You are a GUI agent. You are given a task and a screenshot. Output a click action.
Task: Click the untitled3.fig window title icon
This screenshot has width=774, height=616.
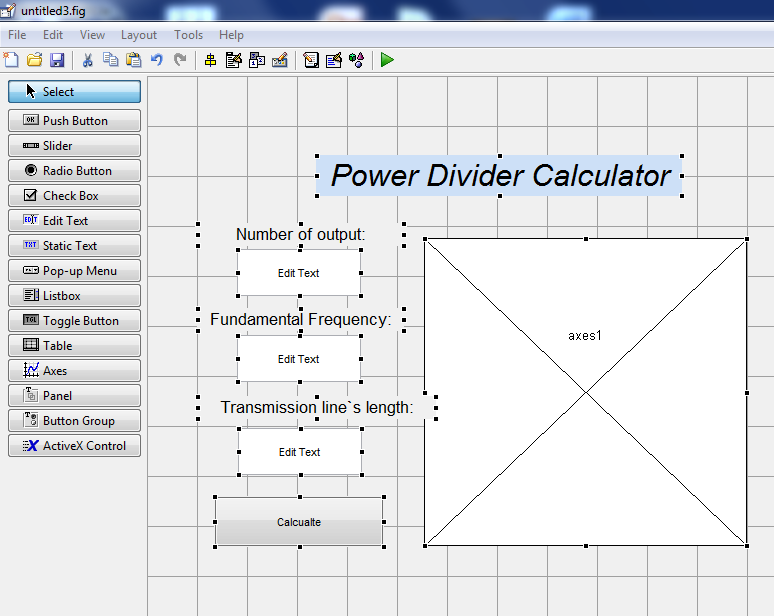click(8, 10)
